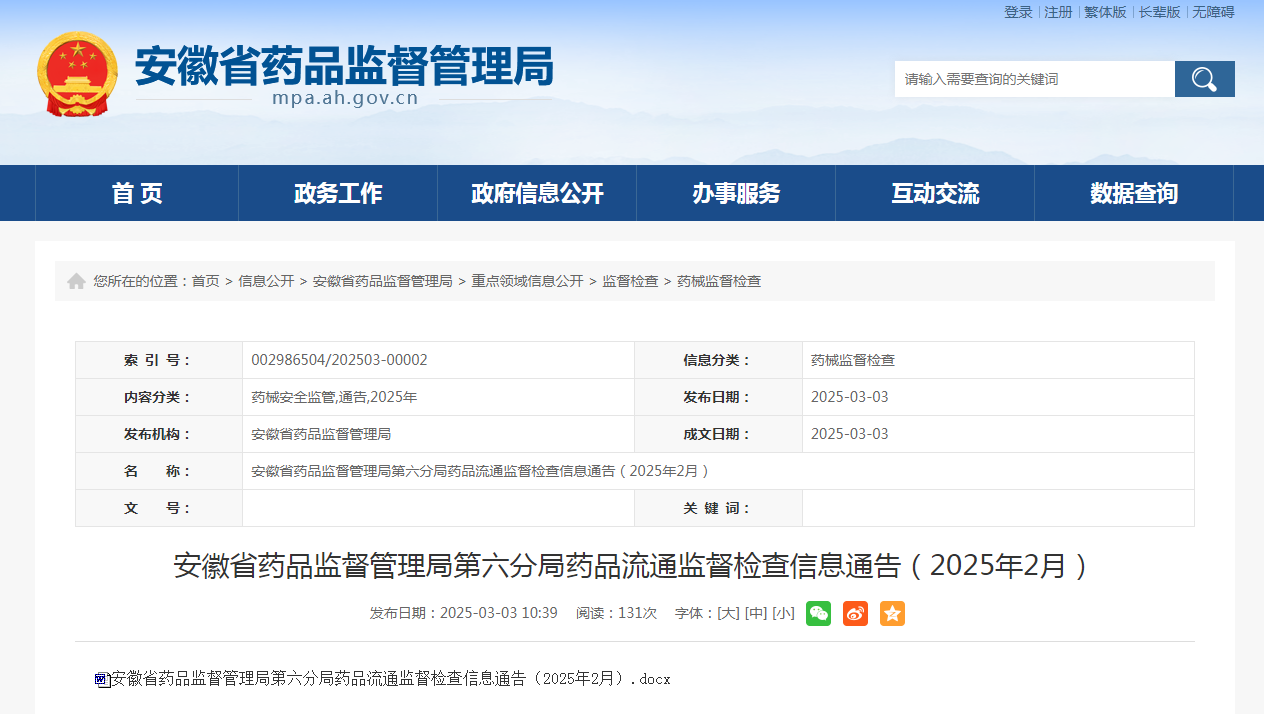Download the attached docx notice file
Screen dimensions: 1264x714
(390, 679)
